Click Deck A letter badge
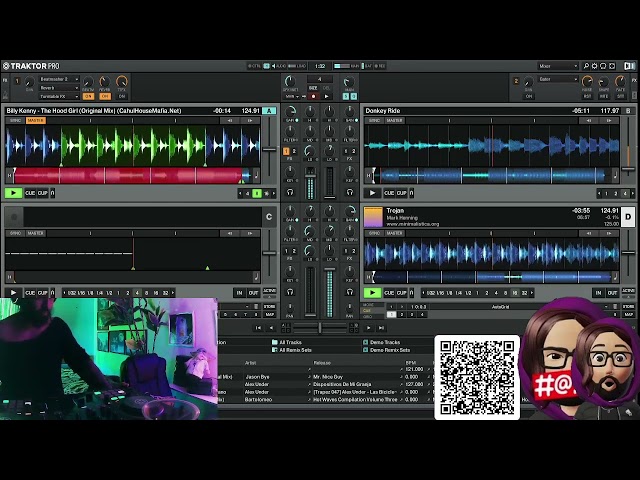Screen dimensions: 640x480 [x=269, y=111]
